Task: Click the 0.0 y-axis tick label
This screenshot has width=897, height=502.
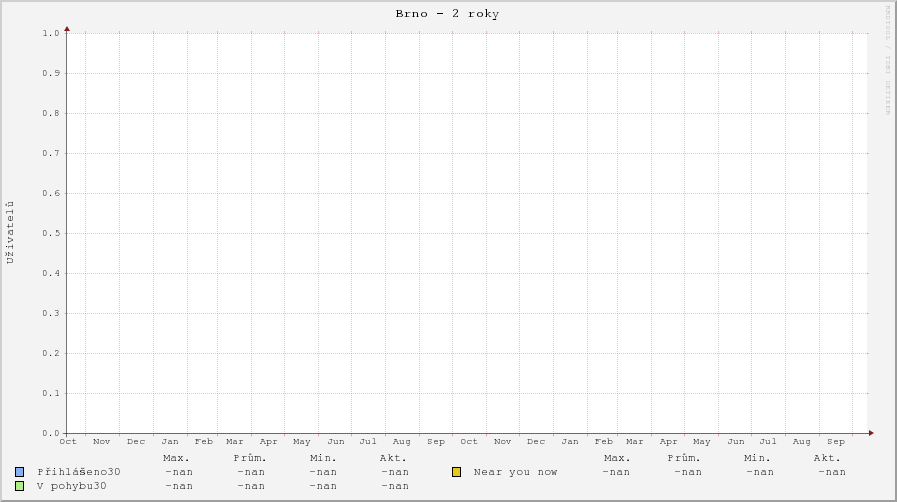Action: (x=52, y=433)
